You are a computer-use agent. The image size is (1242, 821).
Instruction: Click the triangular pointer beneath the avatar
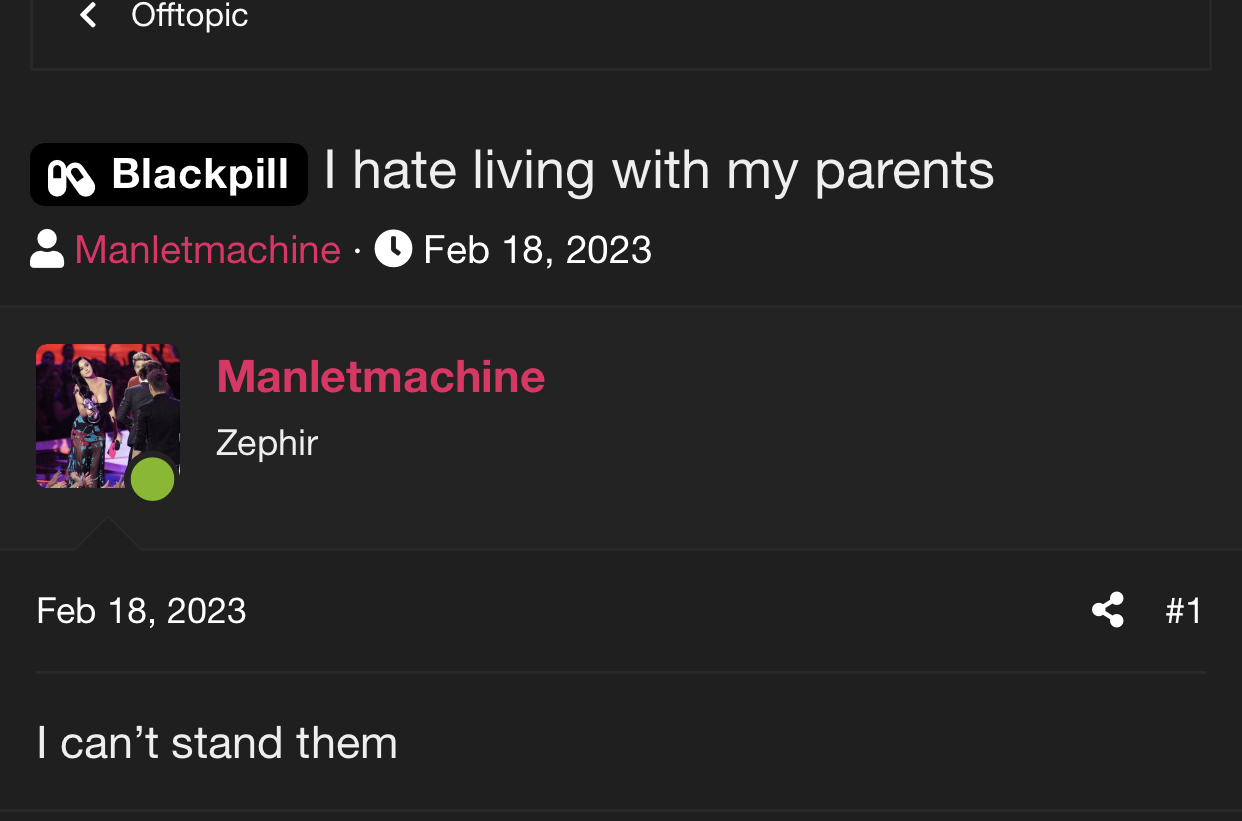(x=108, y=534)
